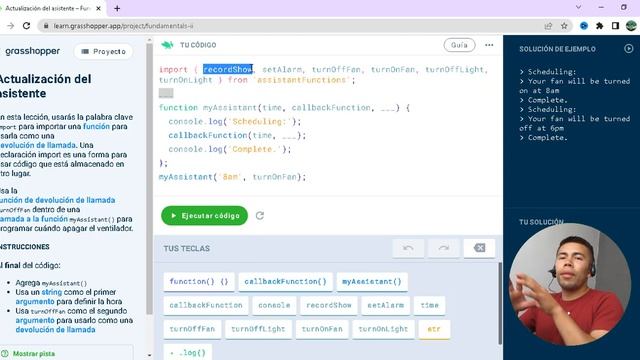Click 'turnOnFan' in the myAssistant call
The height and width of the screenshot is (360, 640).
274,177
